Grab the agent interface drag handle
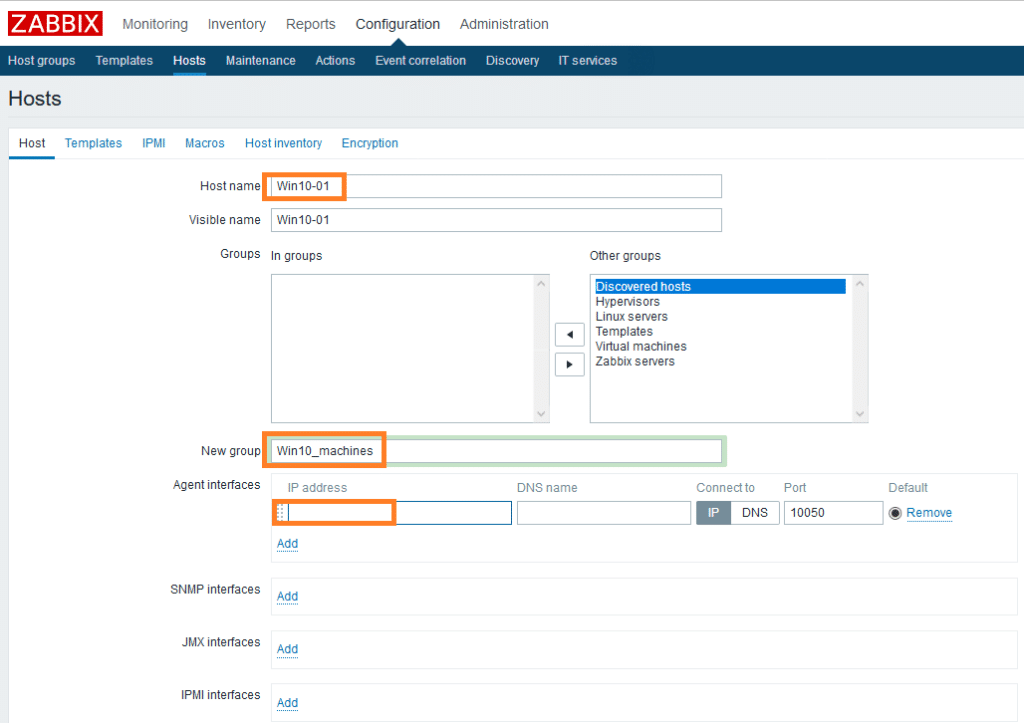 [280, 513]
